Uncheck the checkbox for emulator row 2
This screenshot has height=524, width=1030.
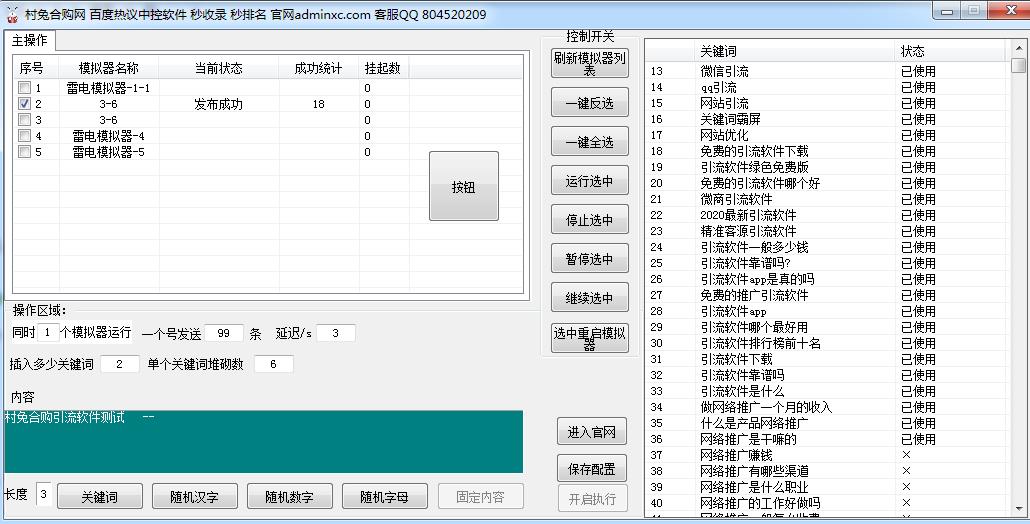coord(24,104)
